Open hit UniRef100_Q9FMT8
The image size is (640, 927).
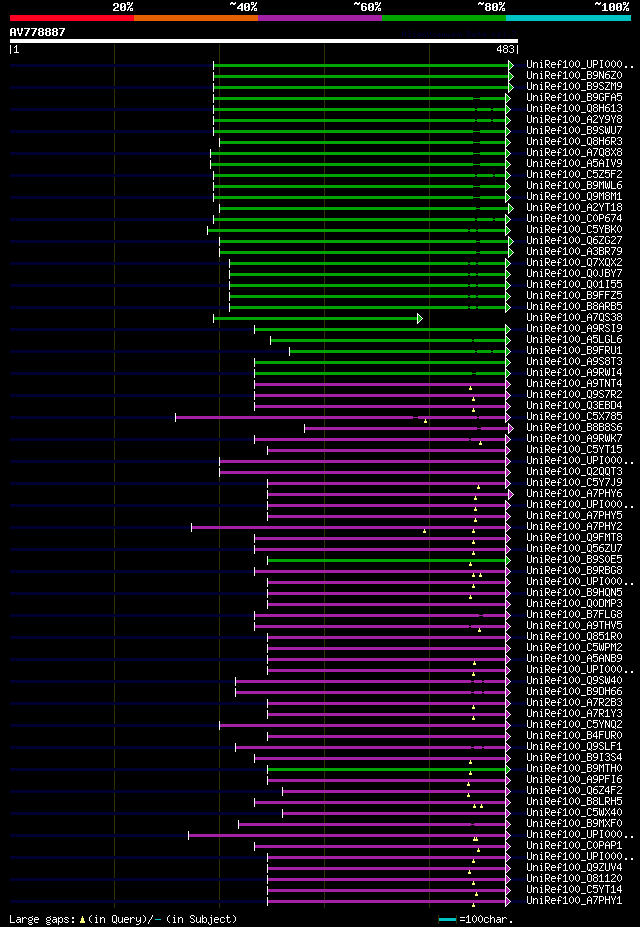(574, 537)
